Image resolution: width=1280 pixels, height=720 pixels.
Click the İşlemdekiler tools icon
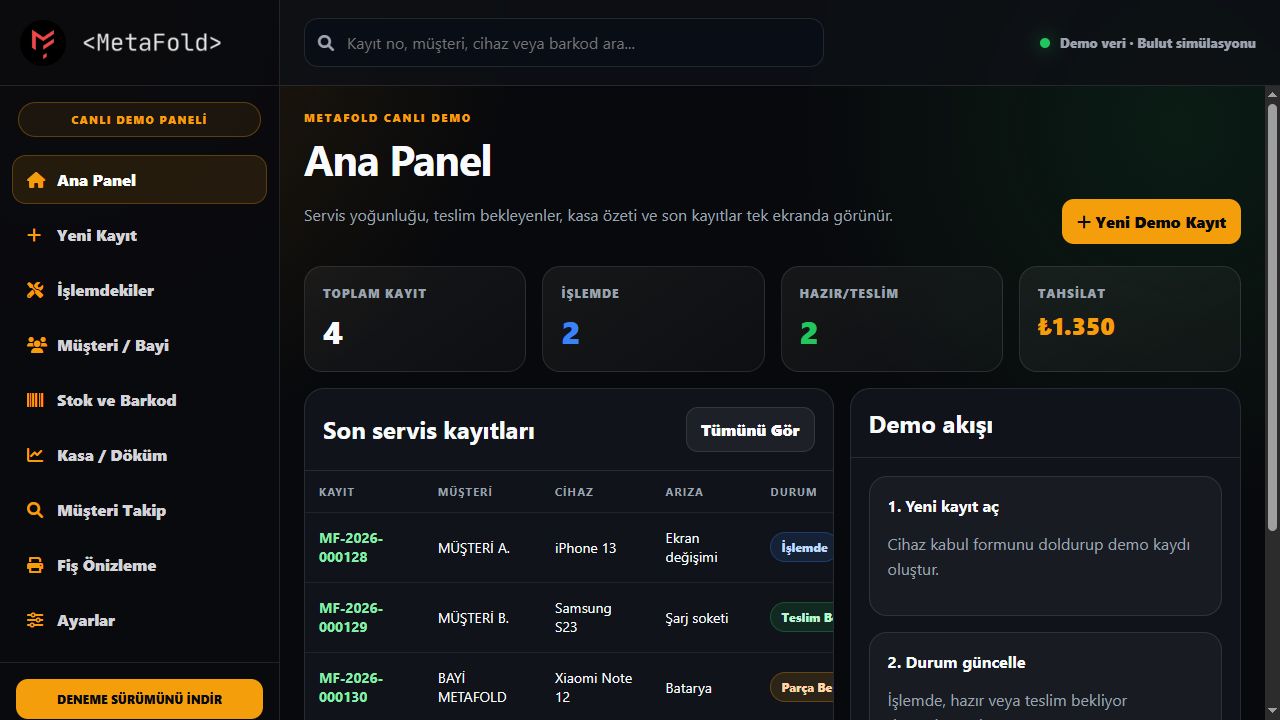pos(36,290)
